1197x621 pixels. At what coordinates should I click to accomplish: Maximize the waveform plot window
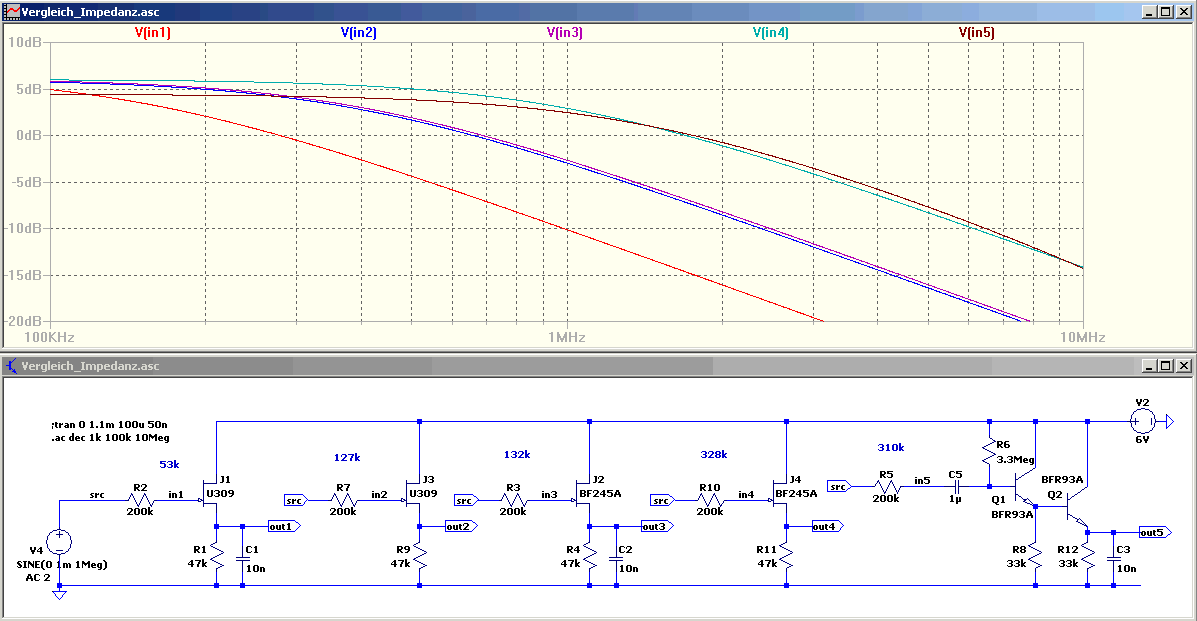(1165, 11)
